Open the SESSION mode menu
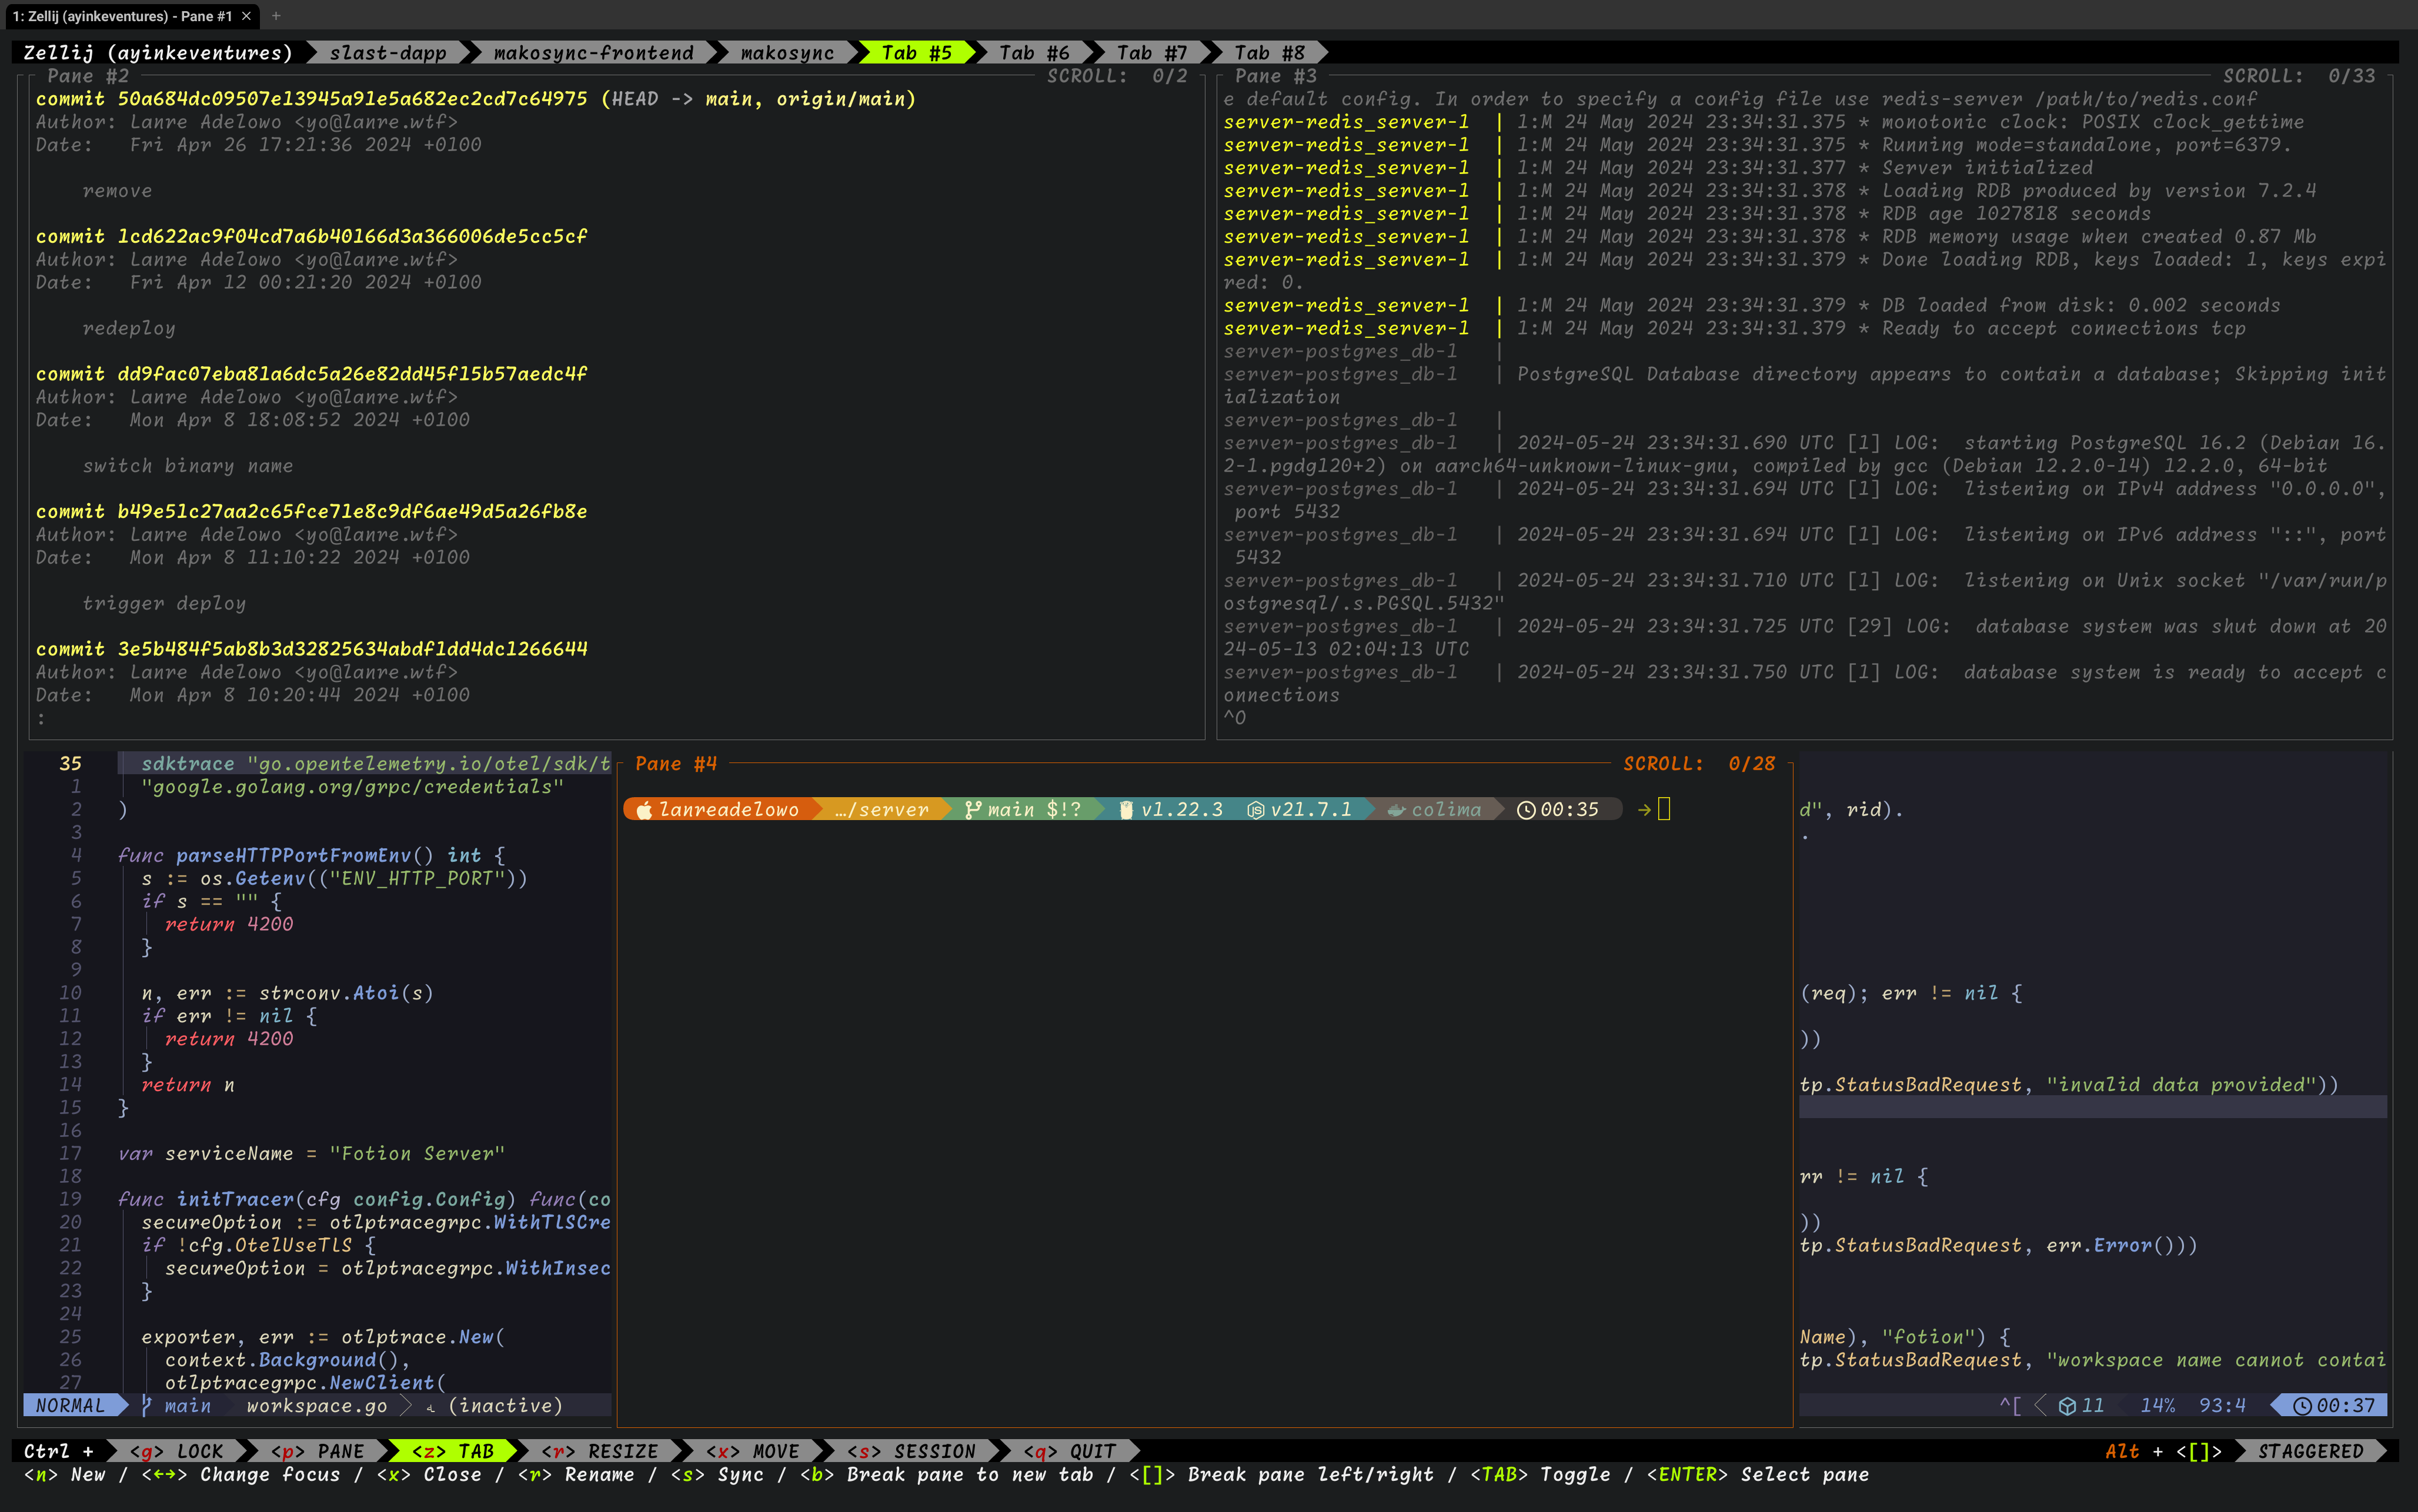 [x=911, y=1451]
